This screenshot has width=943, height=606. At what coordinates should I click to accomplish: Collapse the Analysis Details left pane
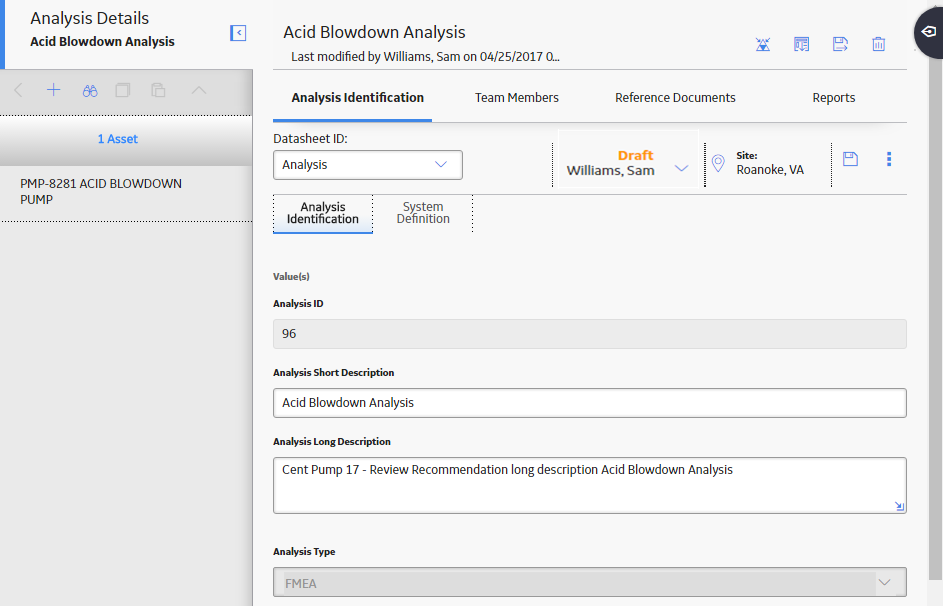point(238,32)
